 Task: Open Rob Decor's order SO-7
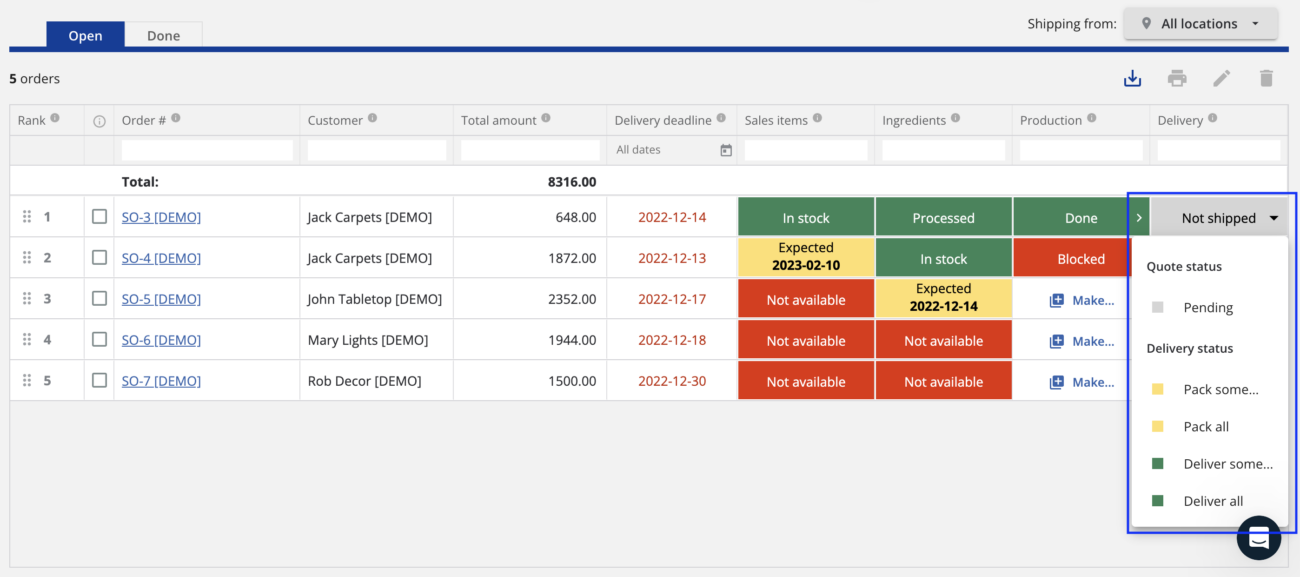(161, 380)
